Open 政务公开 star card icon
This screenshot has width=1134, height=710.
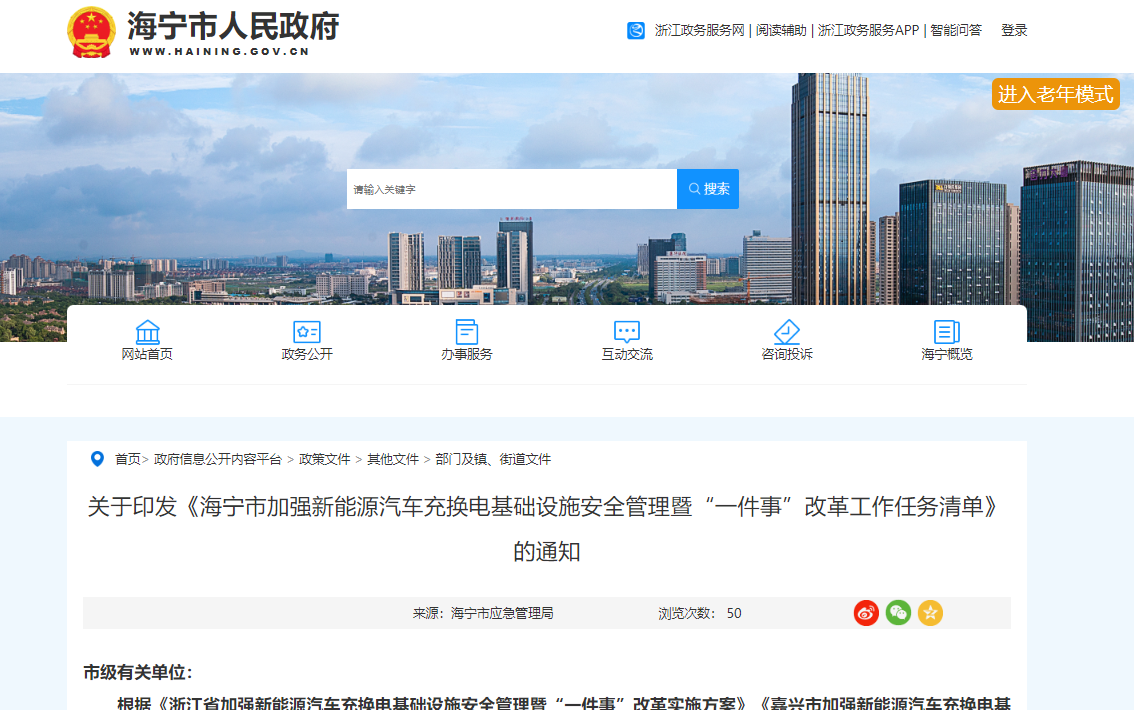pos(307,332)
